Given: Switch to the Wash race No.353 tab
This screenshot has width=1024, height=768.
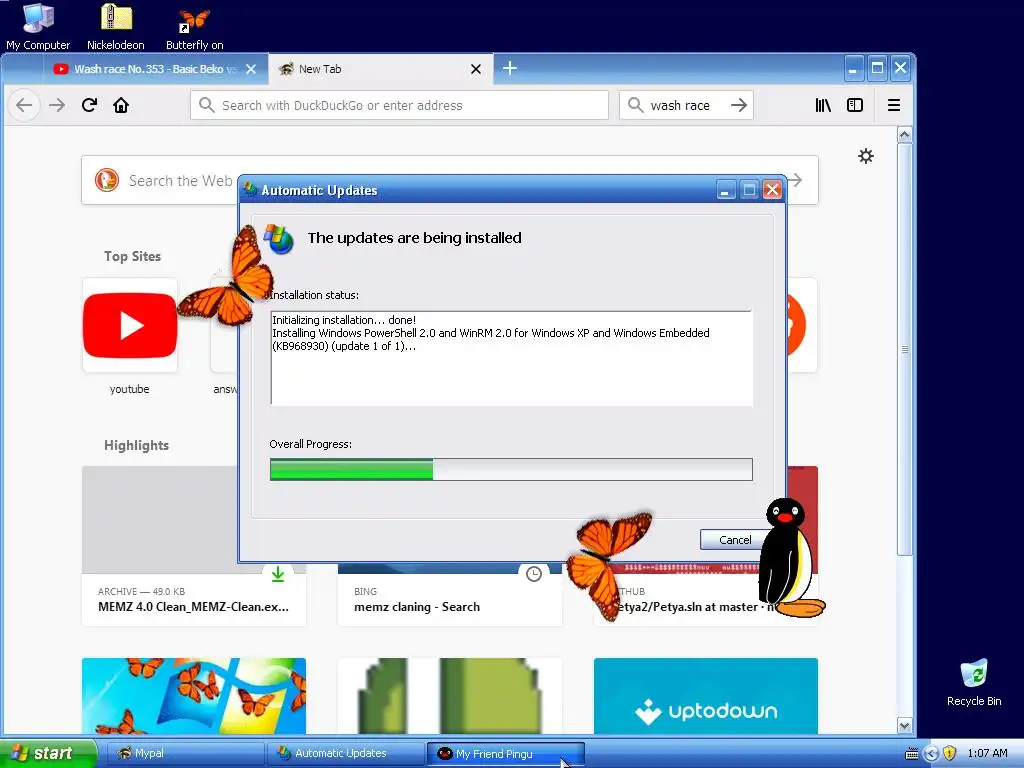Looking at the screenshot, I should [155, 69].
